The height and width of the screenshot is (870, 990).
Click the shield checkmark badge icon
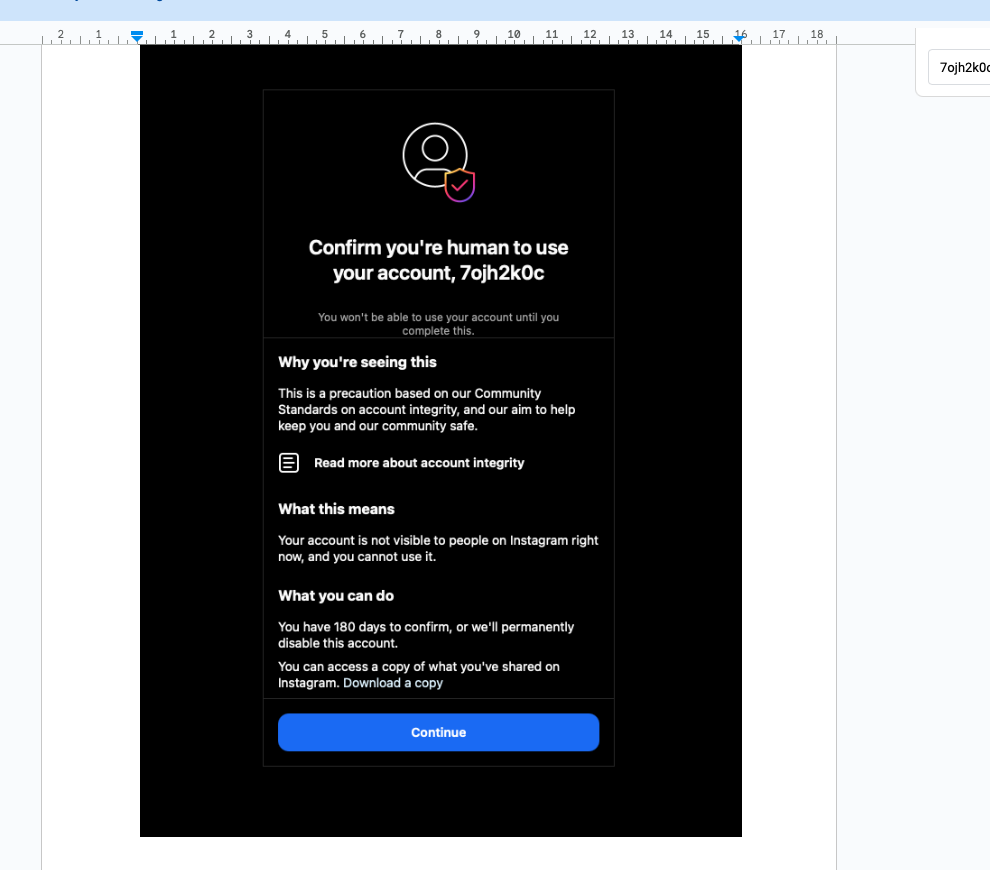pos(460,185)
